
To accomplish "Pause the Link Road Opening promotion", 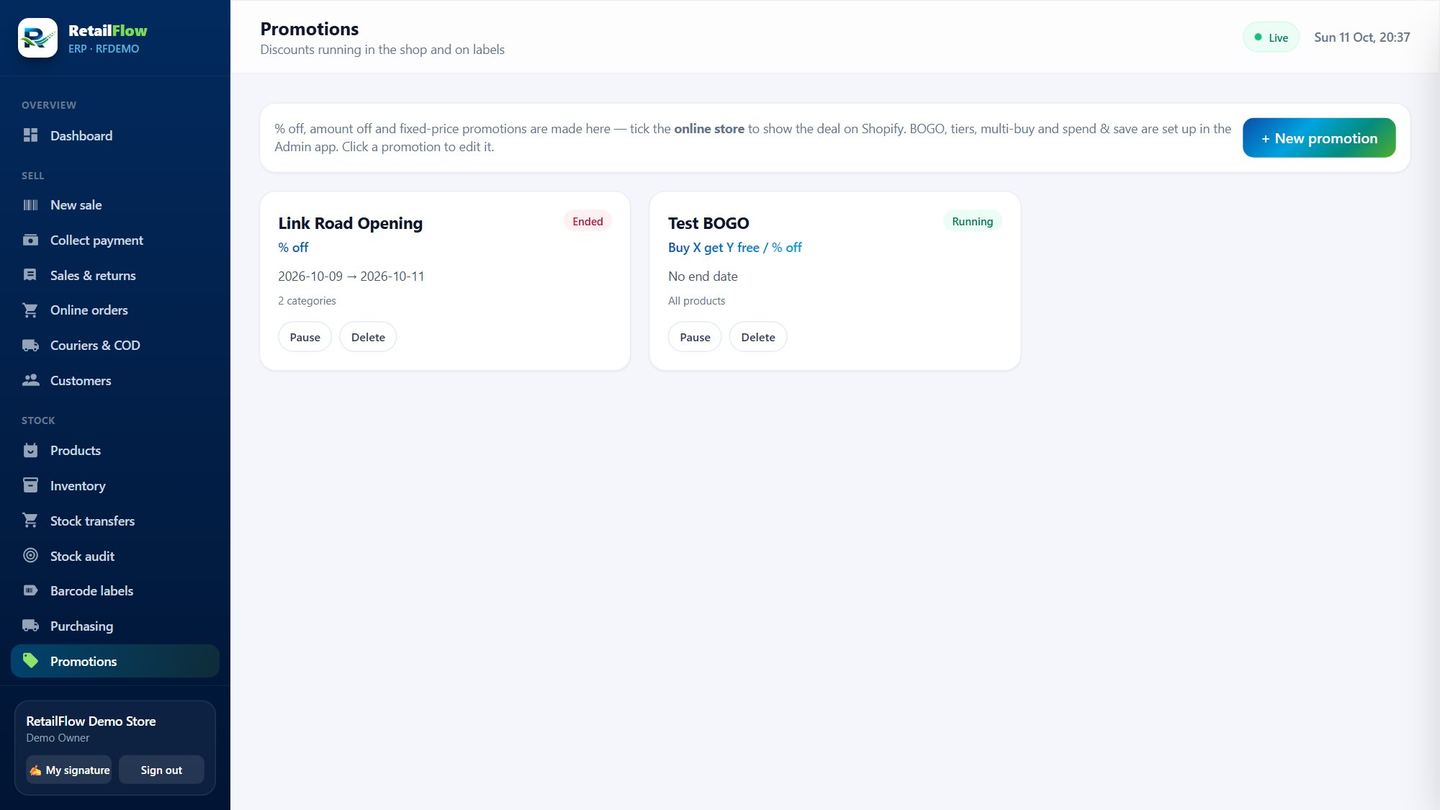I will click(x=305, y=337).
